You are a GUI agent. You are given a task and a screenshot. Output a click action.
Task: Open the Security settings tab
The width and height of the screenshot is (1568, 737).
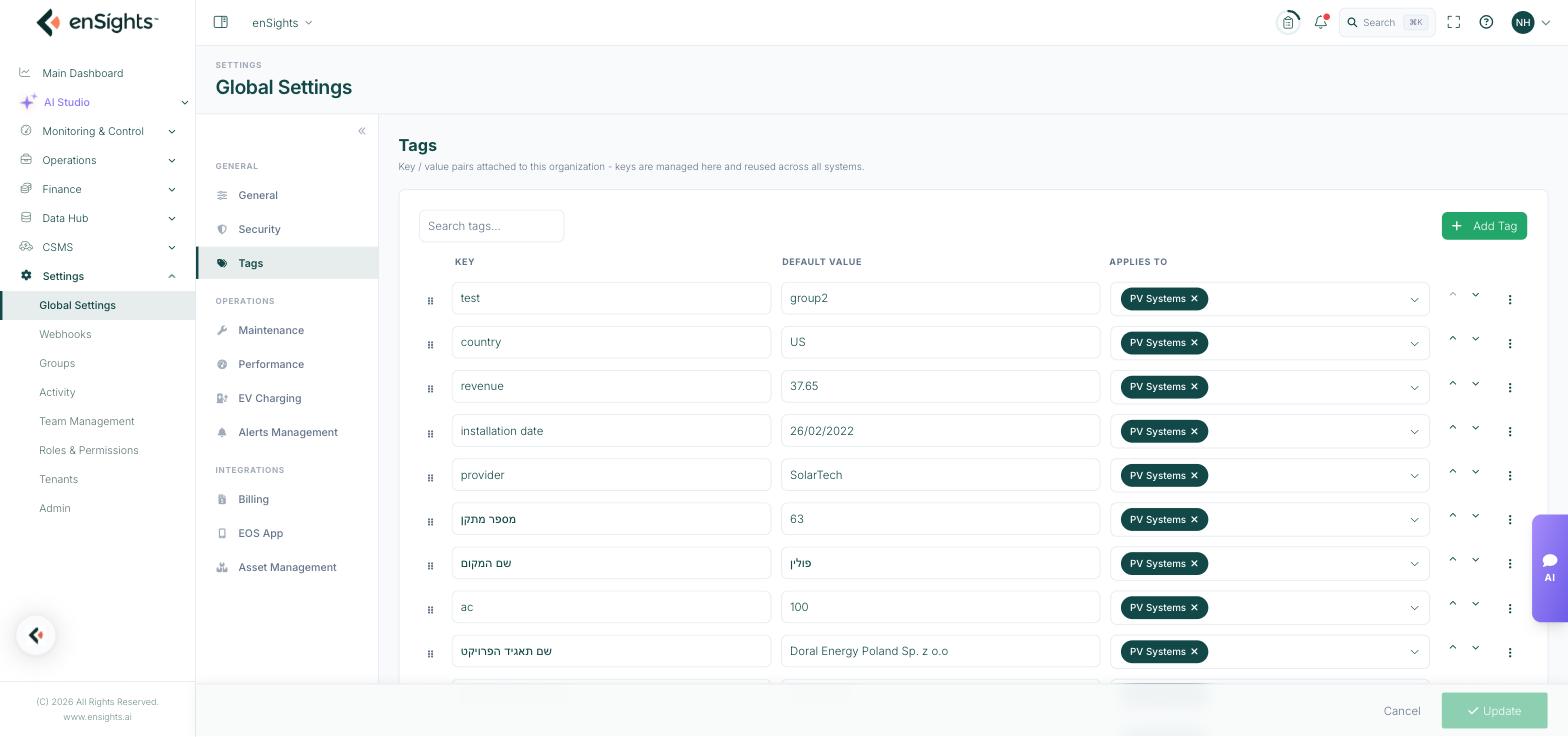[x=287, y=229]
